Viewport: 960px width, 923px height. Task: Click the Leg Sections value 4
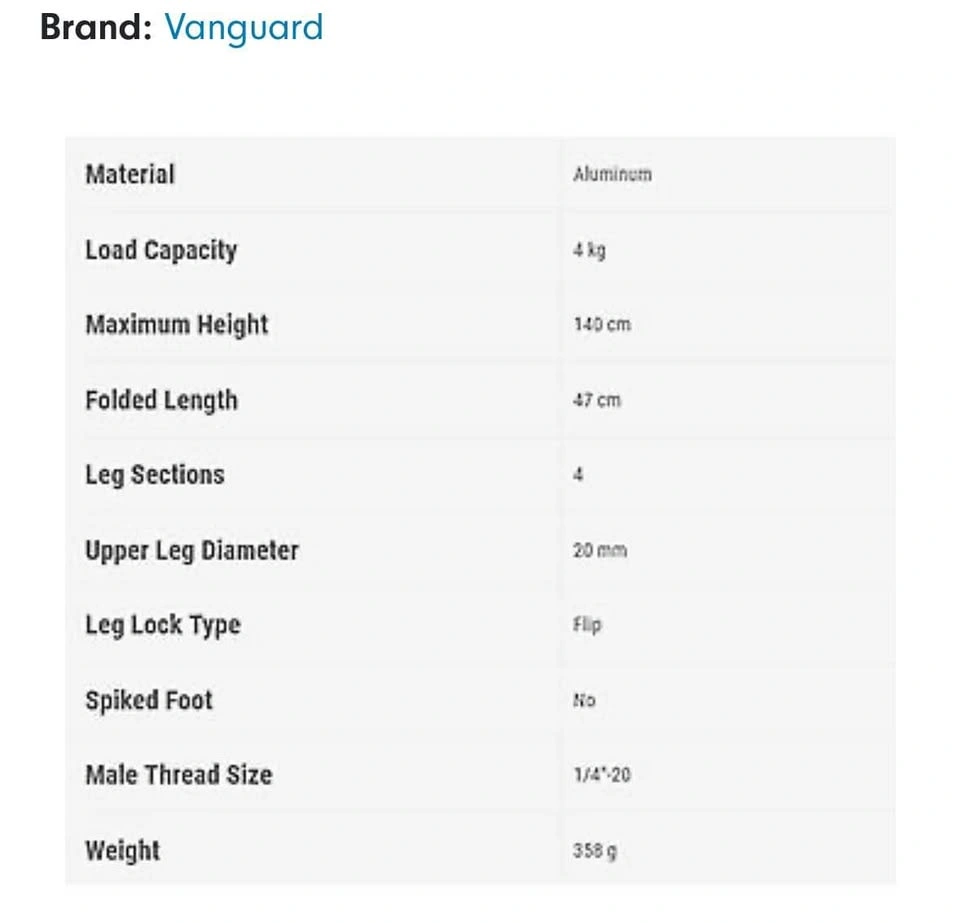[x=578, y=474]
